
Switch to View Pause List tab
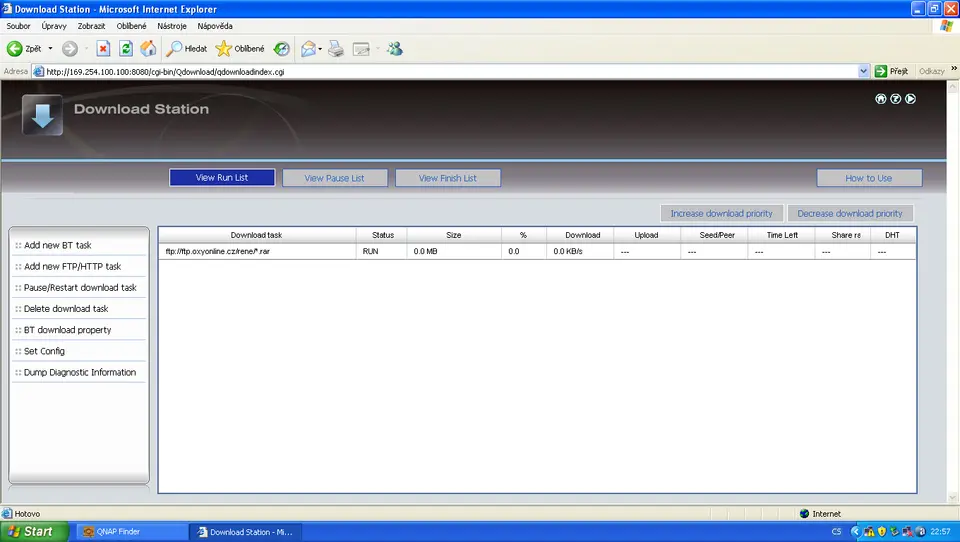pos(334,178)
